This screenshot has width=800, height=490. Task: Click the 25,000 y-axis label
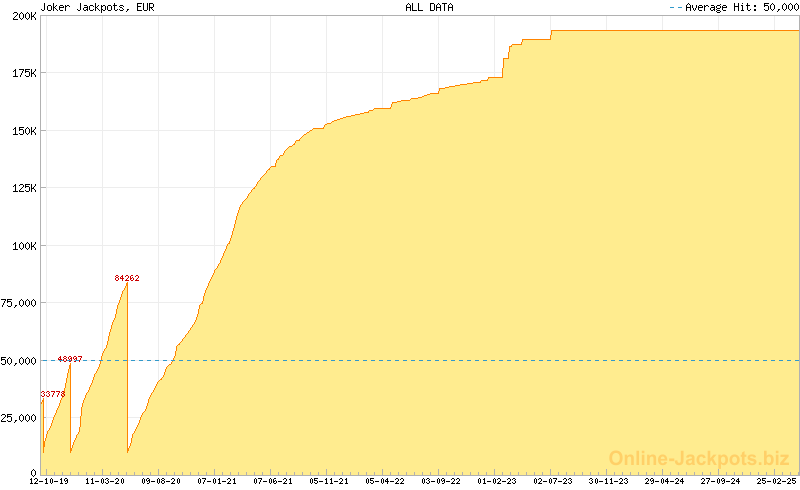(x=19, y=418)
